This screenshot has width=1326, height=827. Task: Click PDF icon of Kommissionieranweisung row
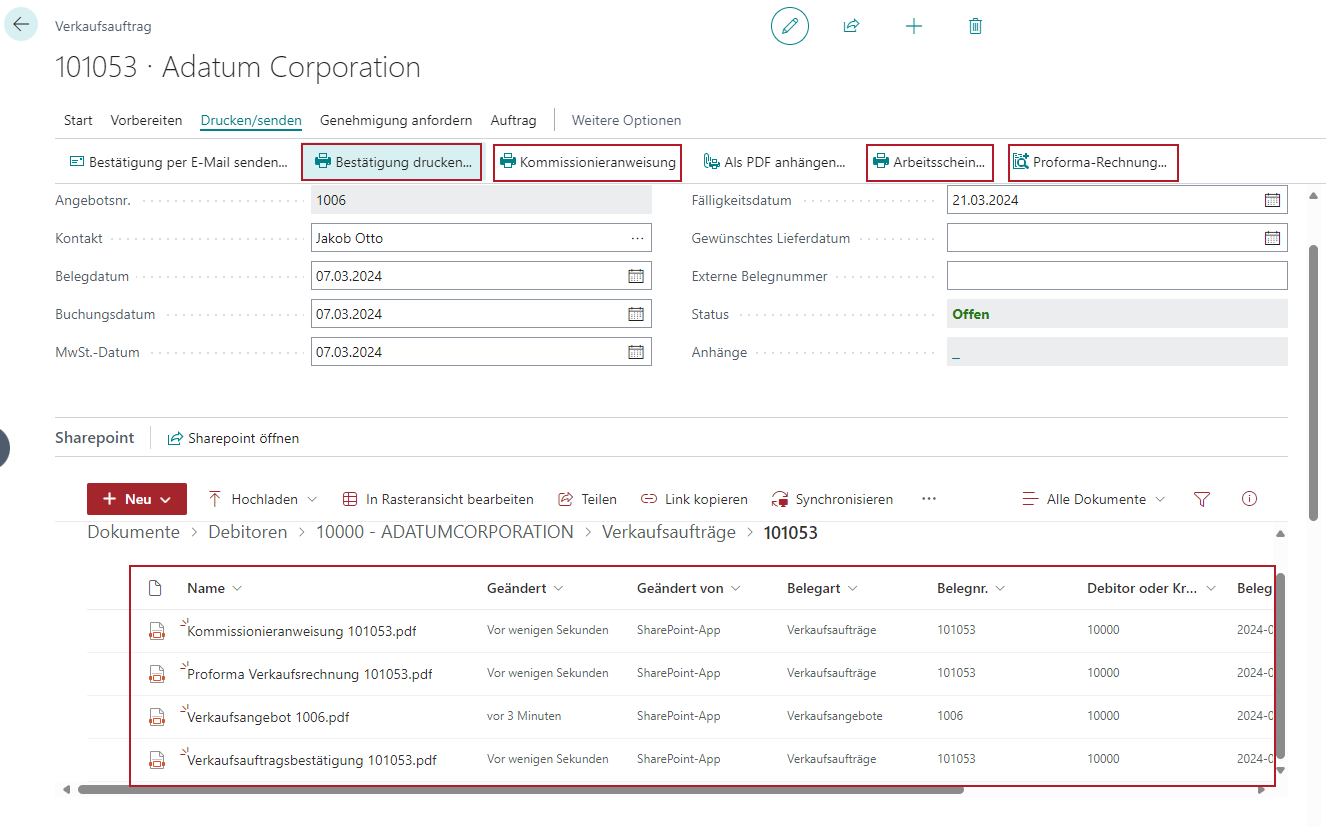click(156, 631)
